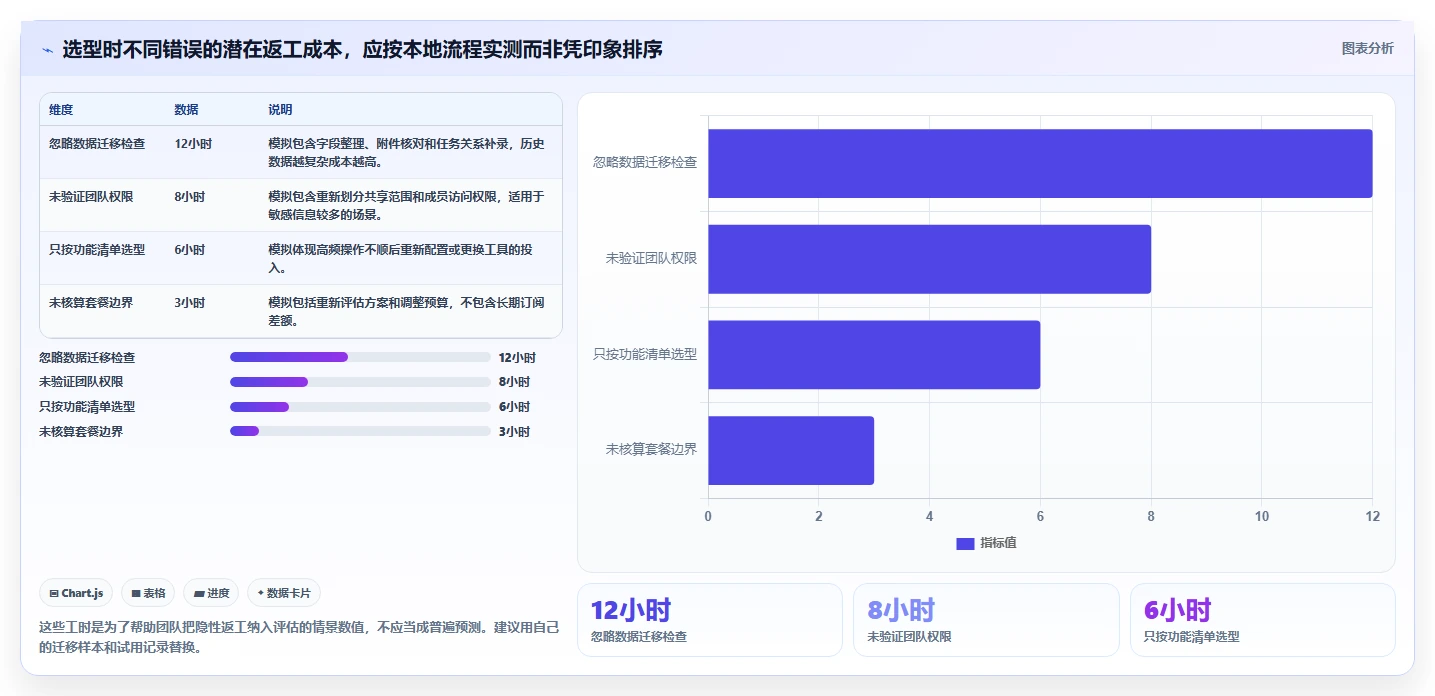Click the shortest chart bar, 未核算套餐边界

point(791,450)
